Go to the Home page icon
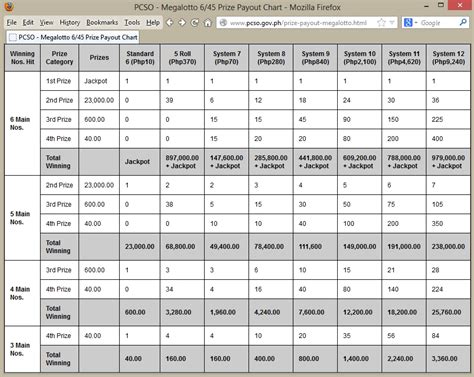Image resolution: width=474 pixels, height=377 pixels. [x=208, y=23]
